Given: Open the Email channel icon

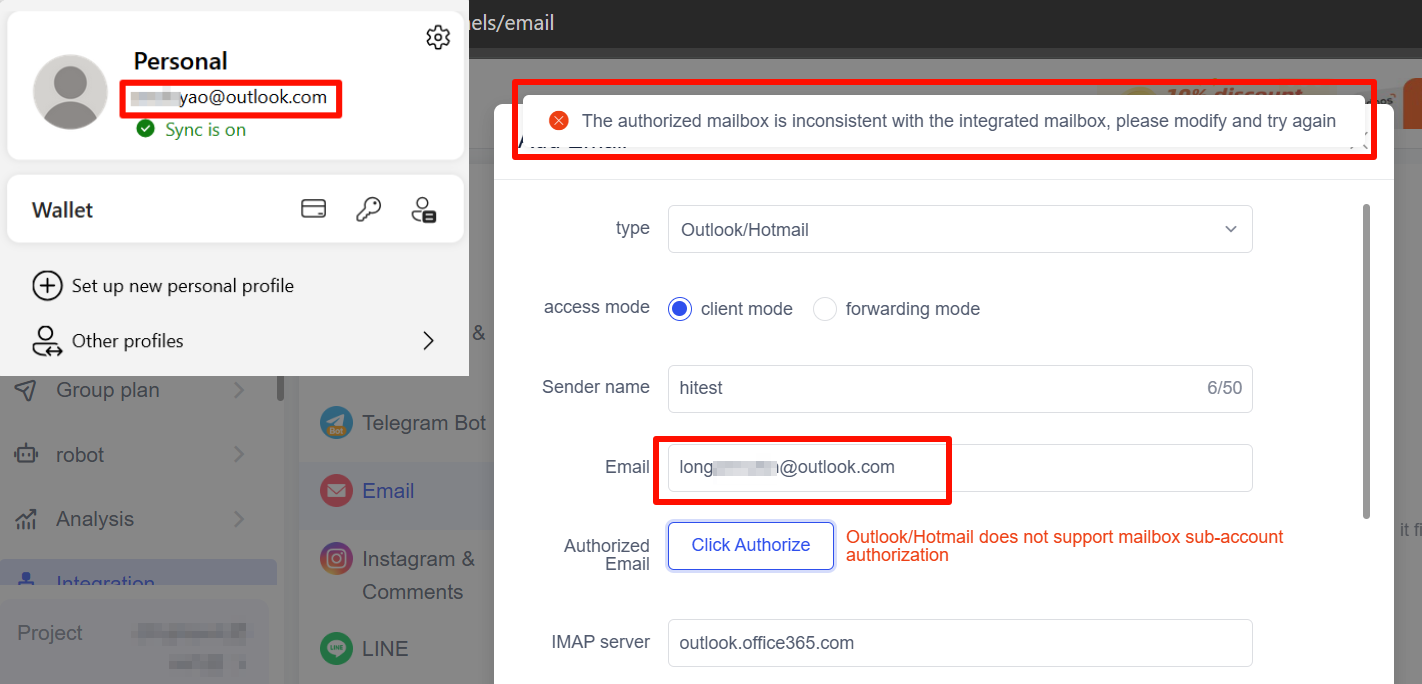Looking at the screenshot, I should coord(336,490).
